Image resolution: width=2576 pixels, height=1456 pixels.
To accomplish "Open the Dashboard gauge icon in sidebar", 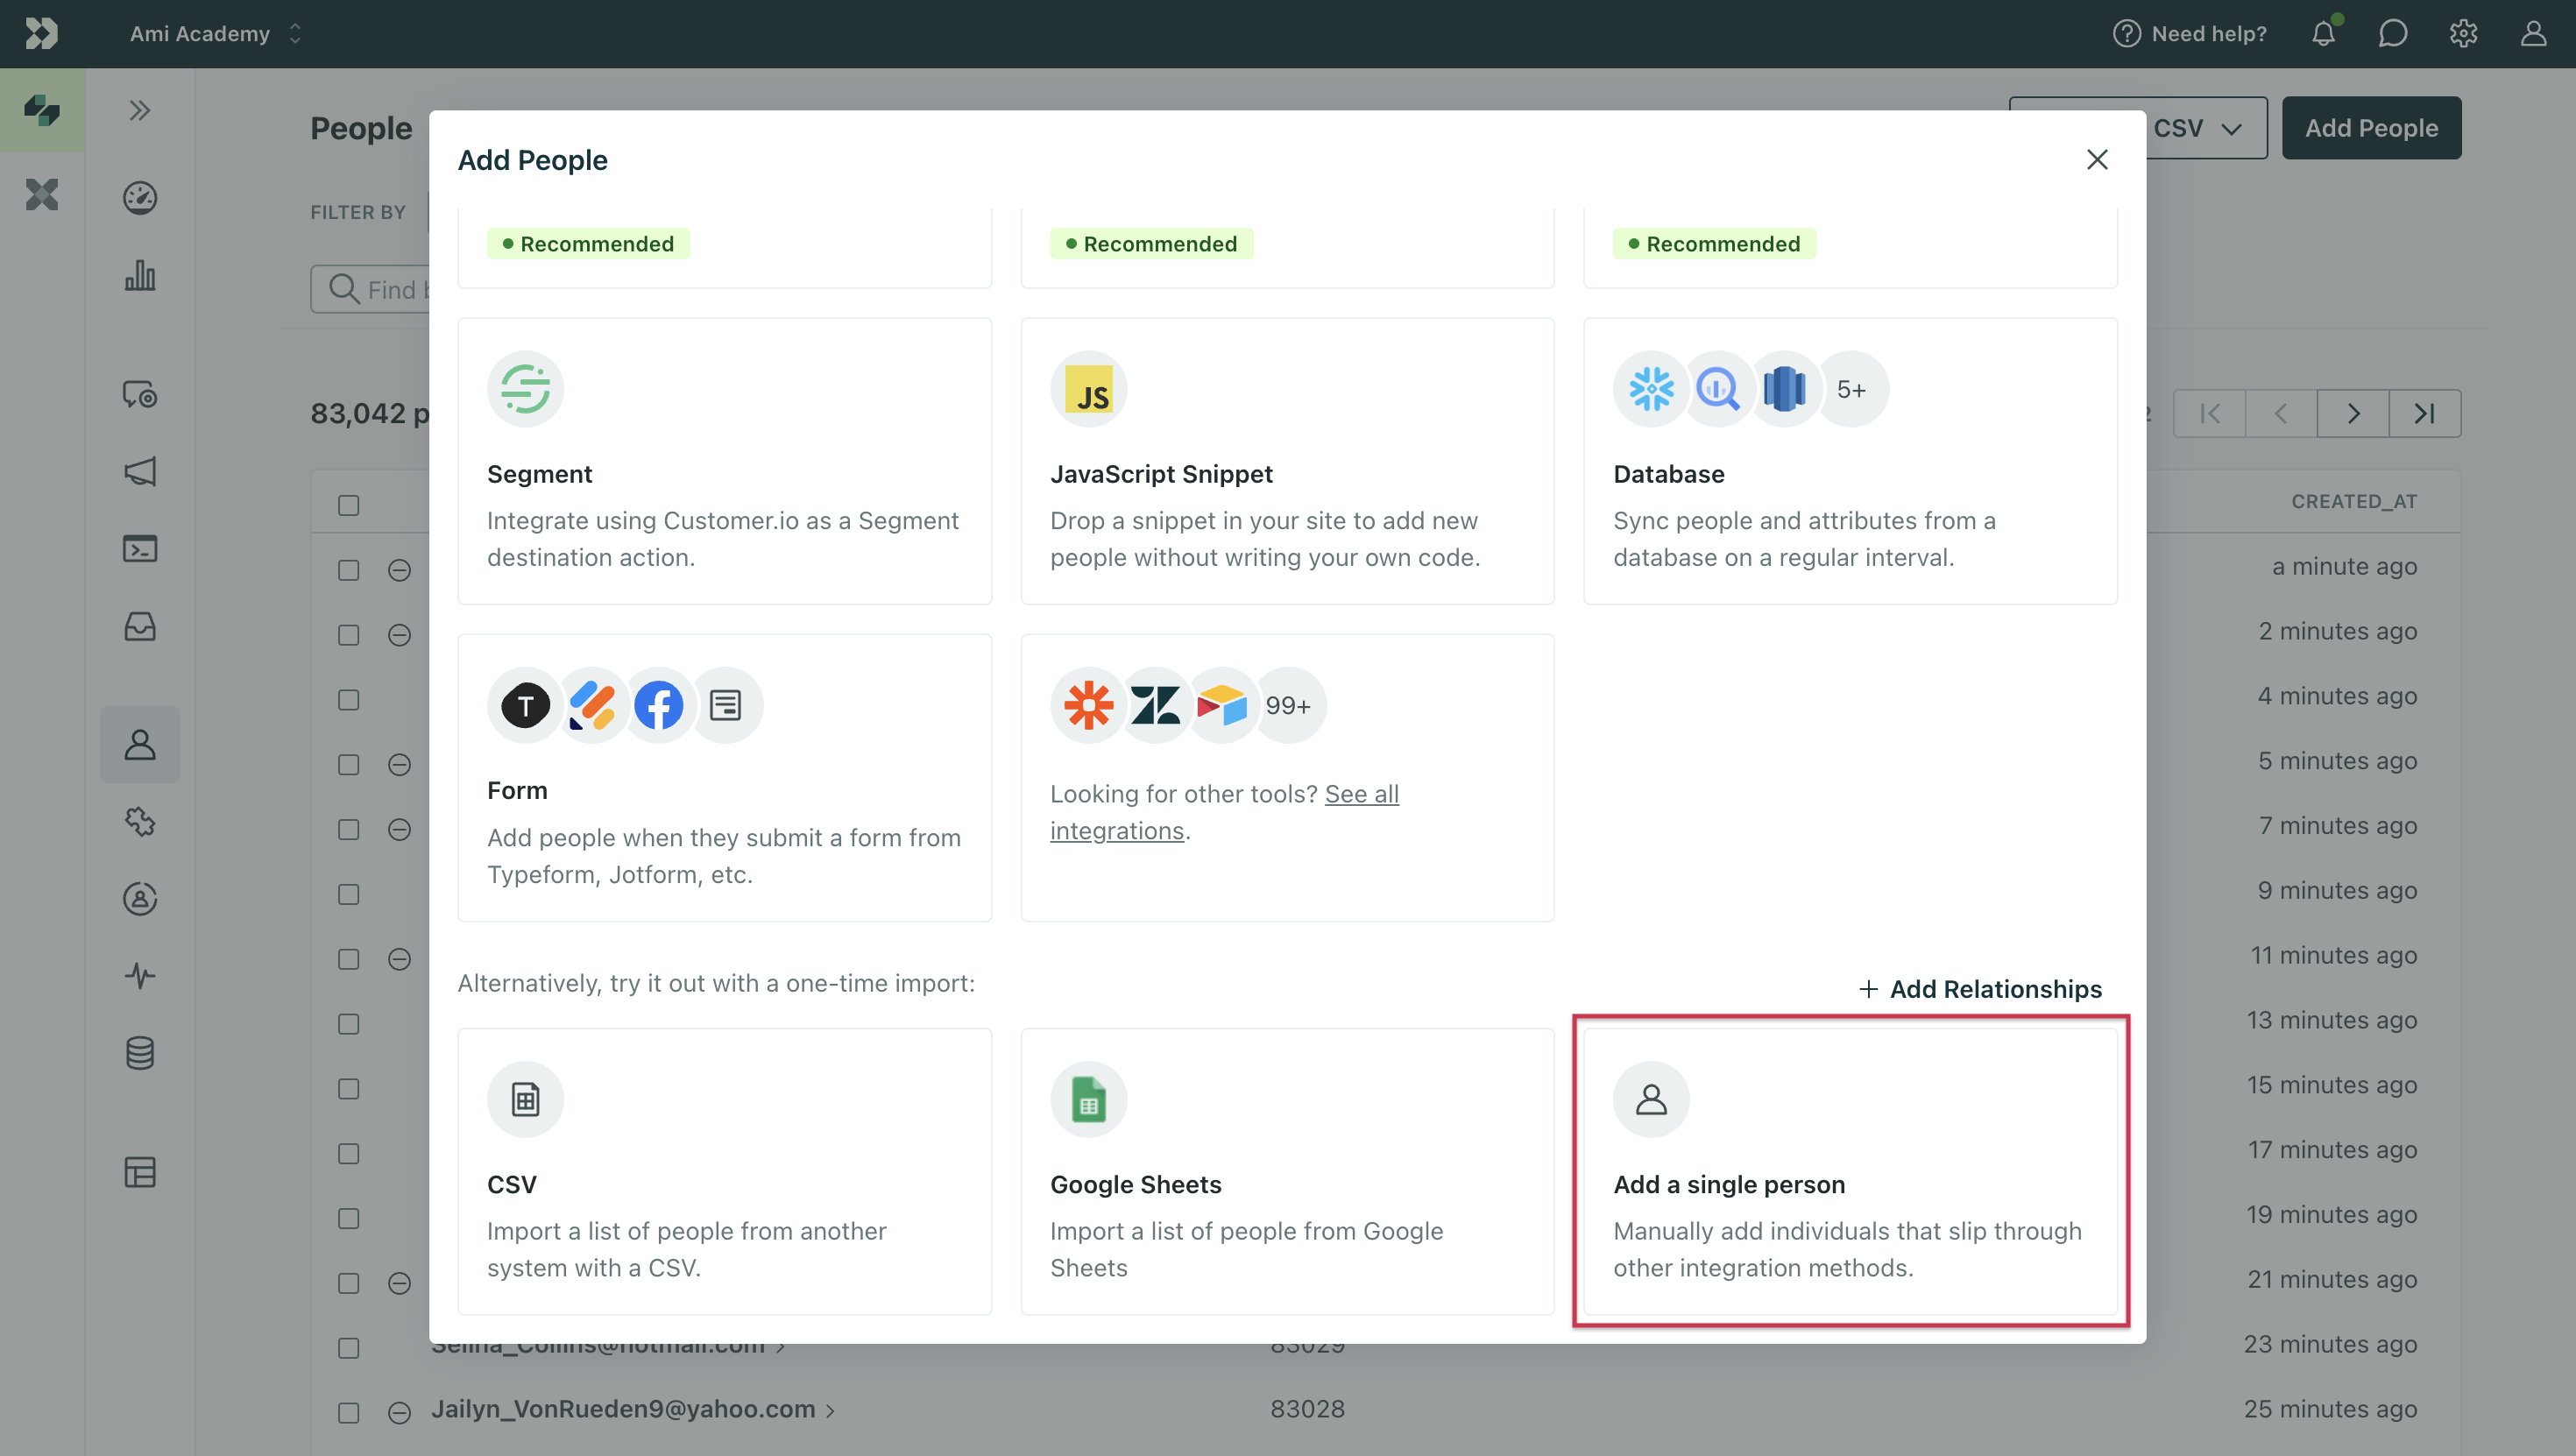I will click(139, 197).
